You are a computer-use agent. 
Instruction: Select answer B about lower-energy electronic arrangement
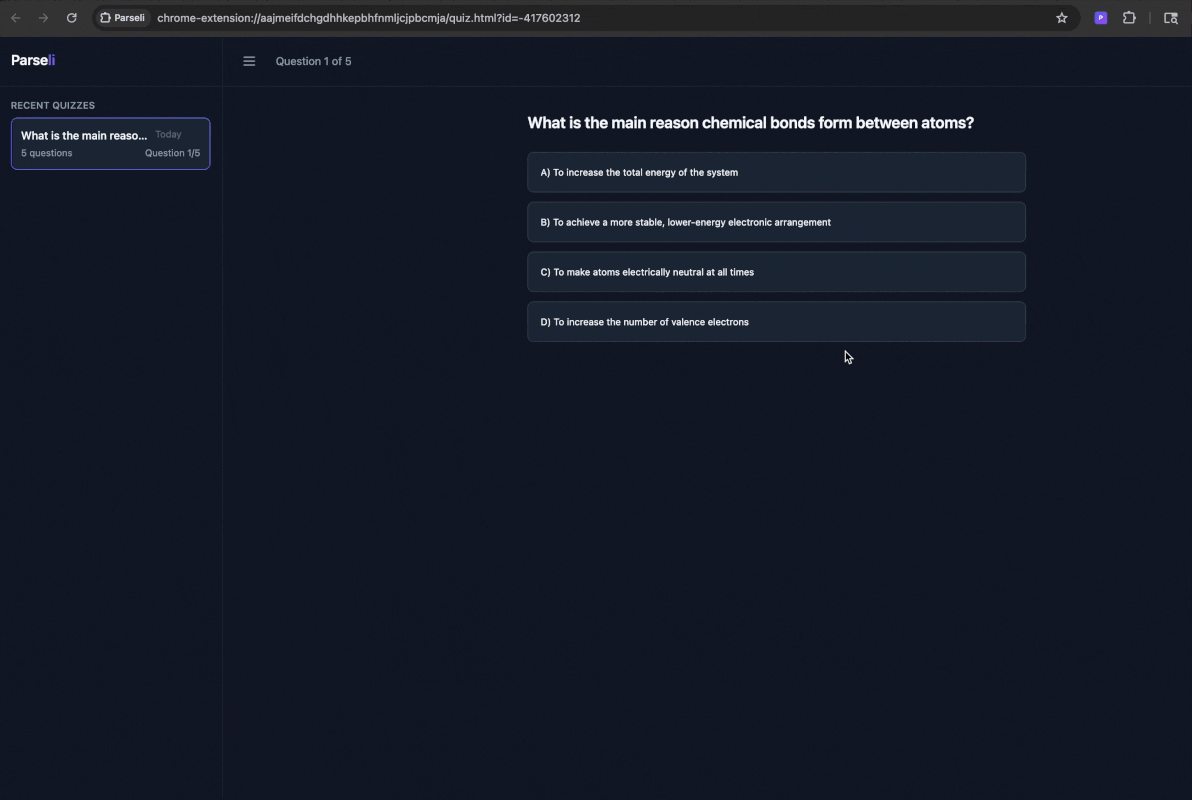point(776,222)
